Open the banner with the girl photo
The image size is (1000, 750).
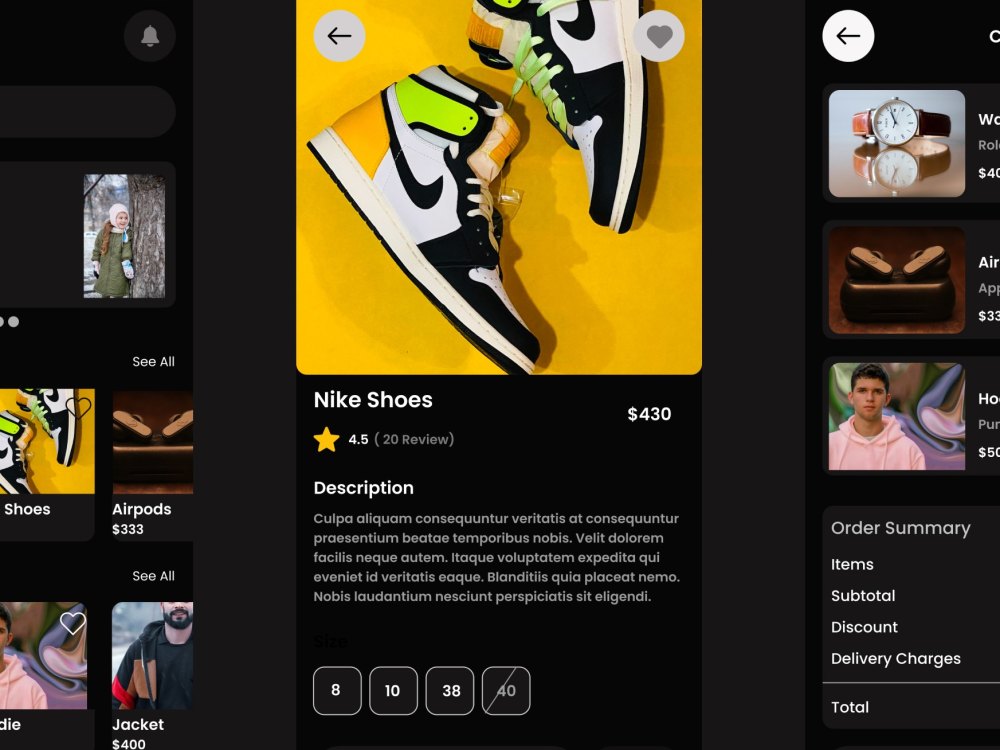[x=87, y=235]
